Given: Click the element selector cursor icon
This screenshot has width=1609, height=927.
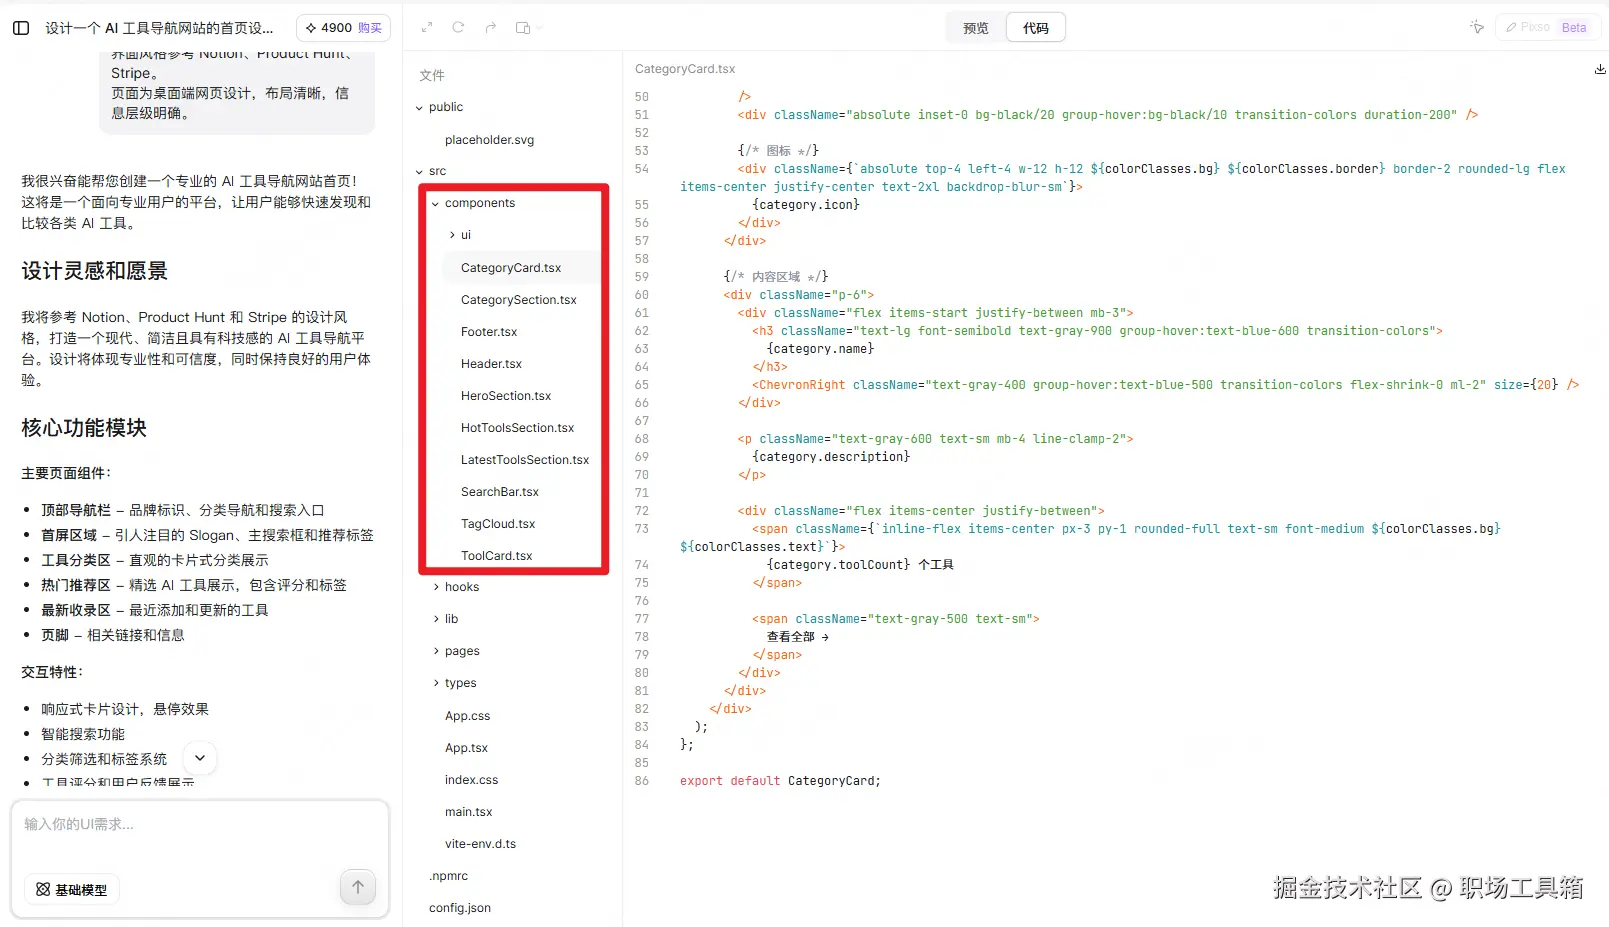Looking at the screenshot, I should [x=1477, y=27].
